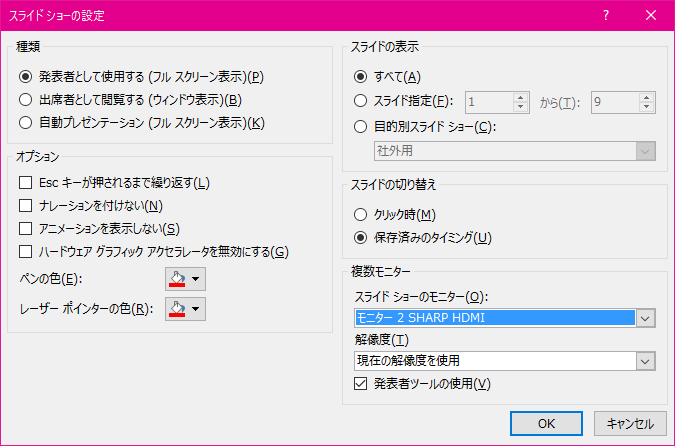
Task: Open the laser pointer color picker
Action: (x=185, y=309)
